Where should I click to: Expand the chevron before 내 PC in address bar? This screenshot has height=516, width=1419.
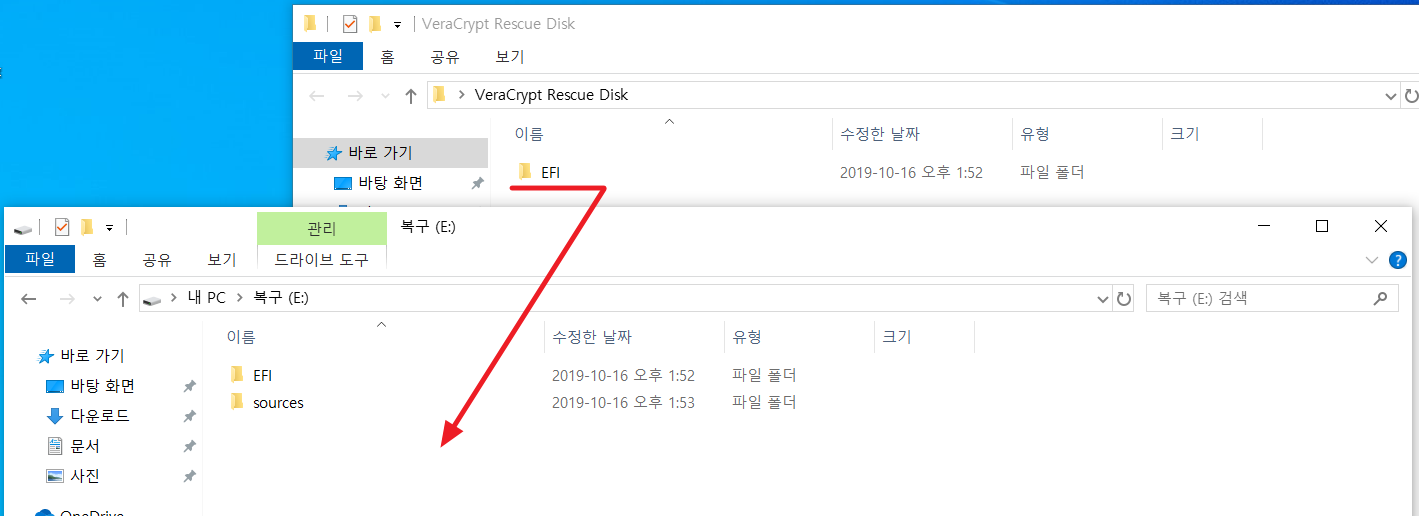[x=175, y=298]
